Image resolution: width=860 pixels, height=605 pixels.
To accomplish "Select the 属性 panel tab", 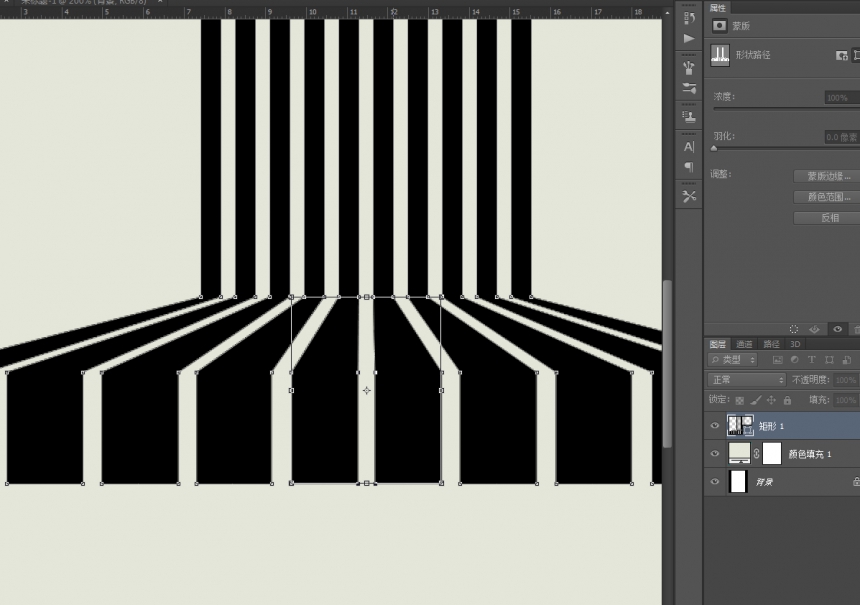I will click(717, 8).
